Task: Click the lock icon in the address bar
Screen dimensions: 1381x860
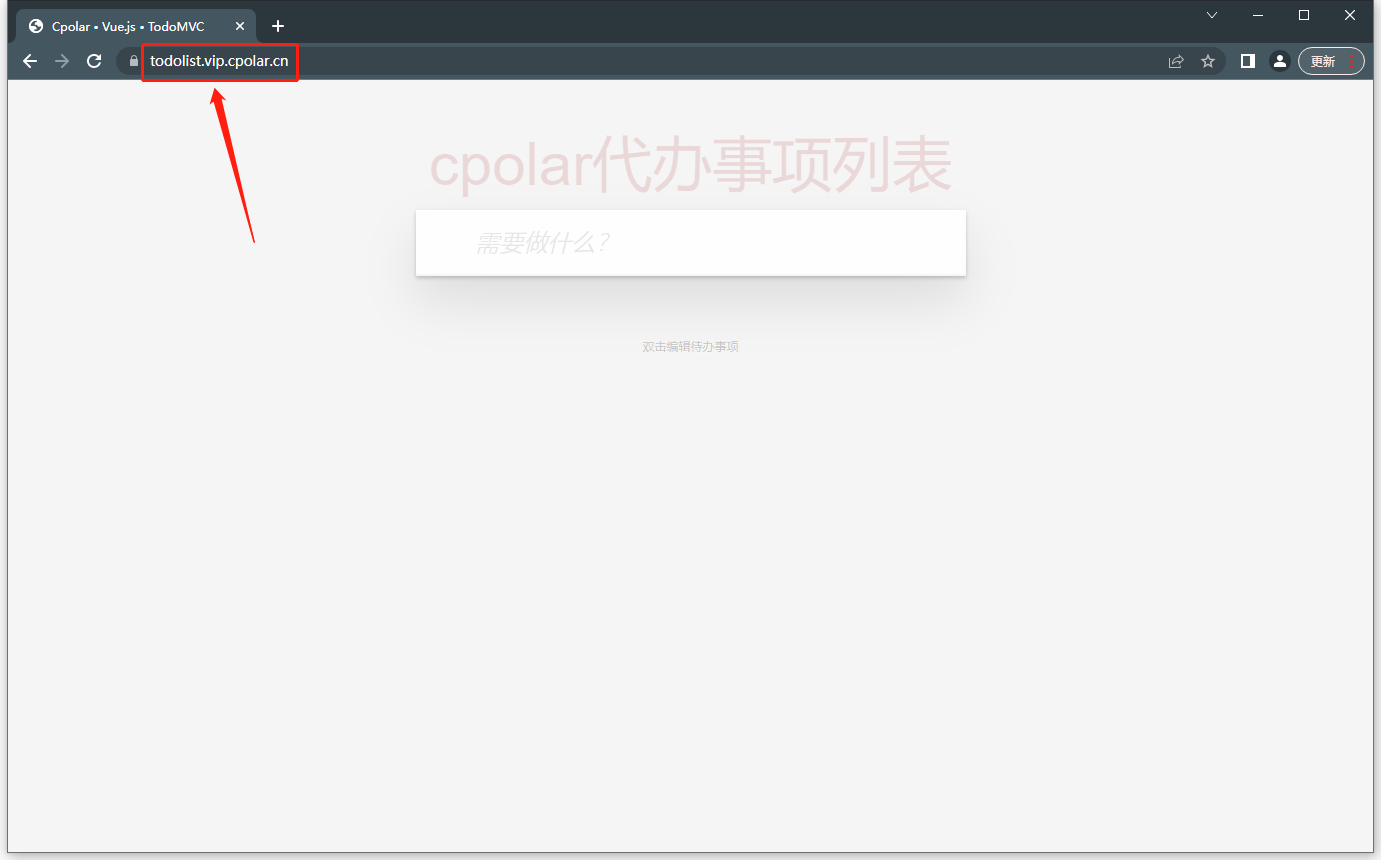Action: click(131, 61)
